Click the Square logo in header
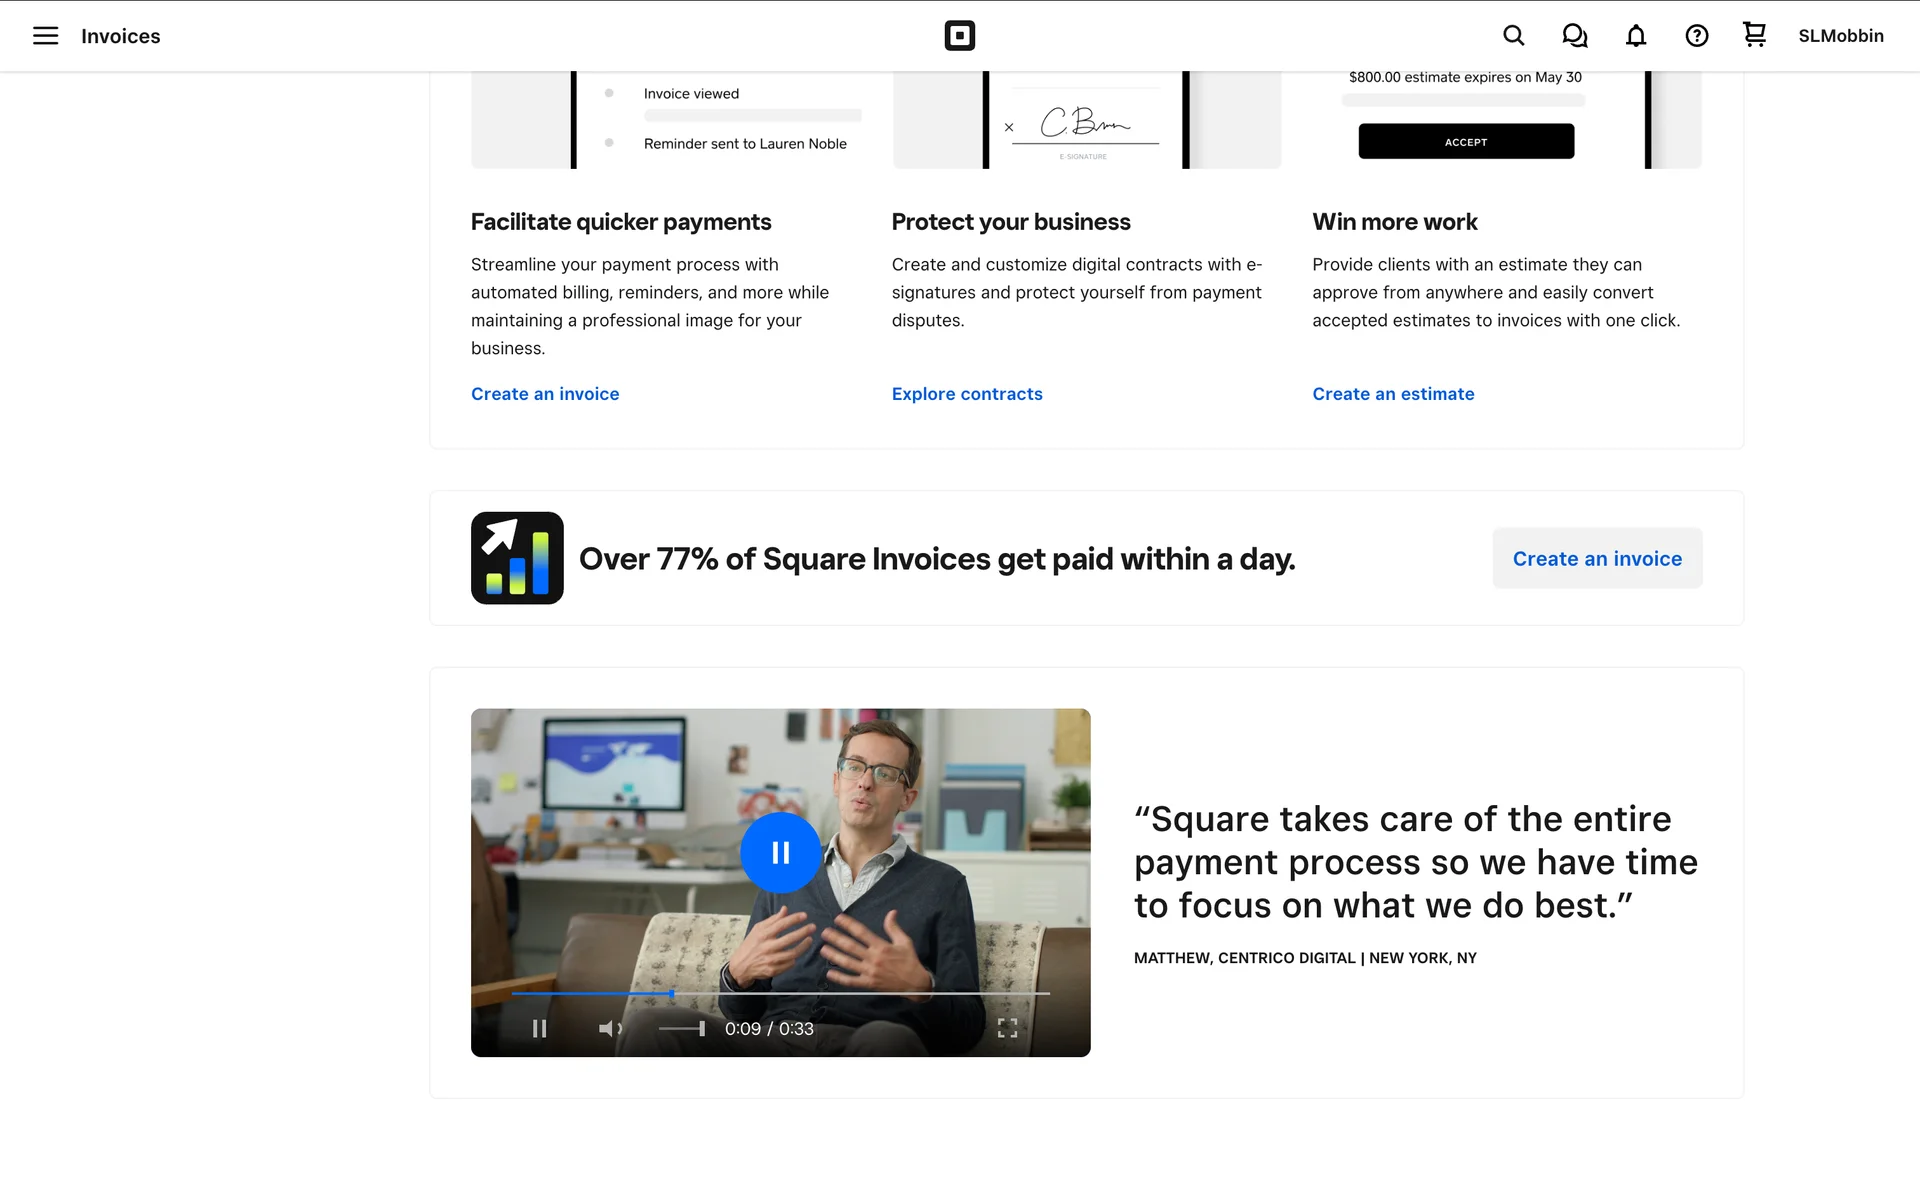Screen dimensions: 1920x1200 click(x=959, y=36)
